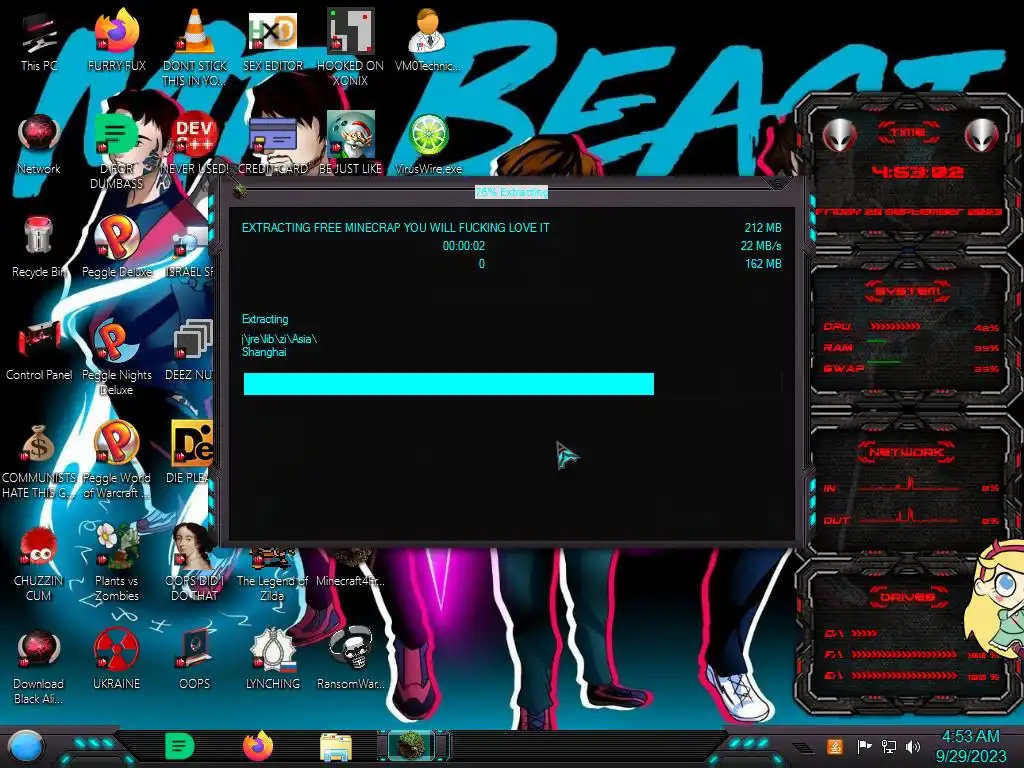1024x768 pixels.
Task: Click the left alien head on TIME gadget
Action: [839, 135]
